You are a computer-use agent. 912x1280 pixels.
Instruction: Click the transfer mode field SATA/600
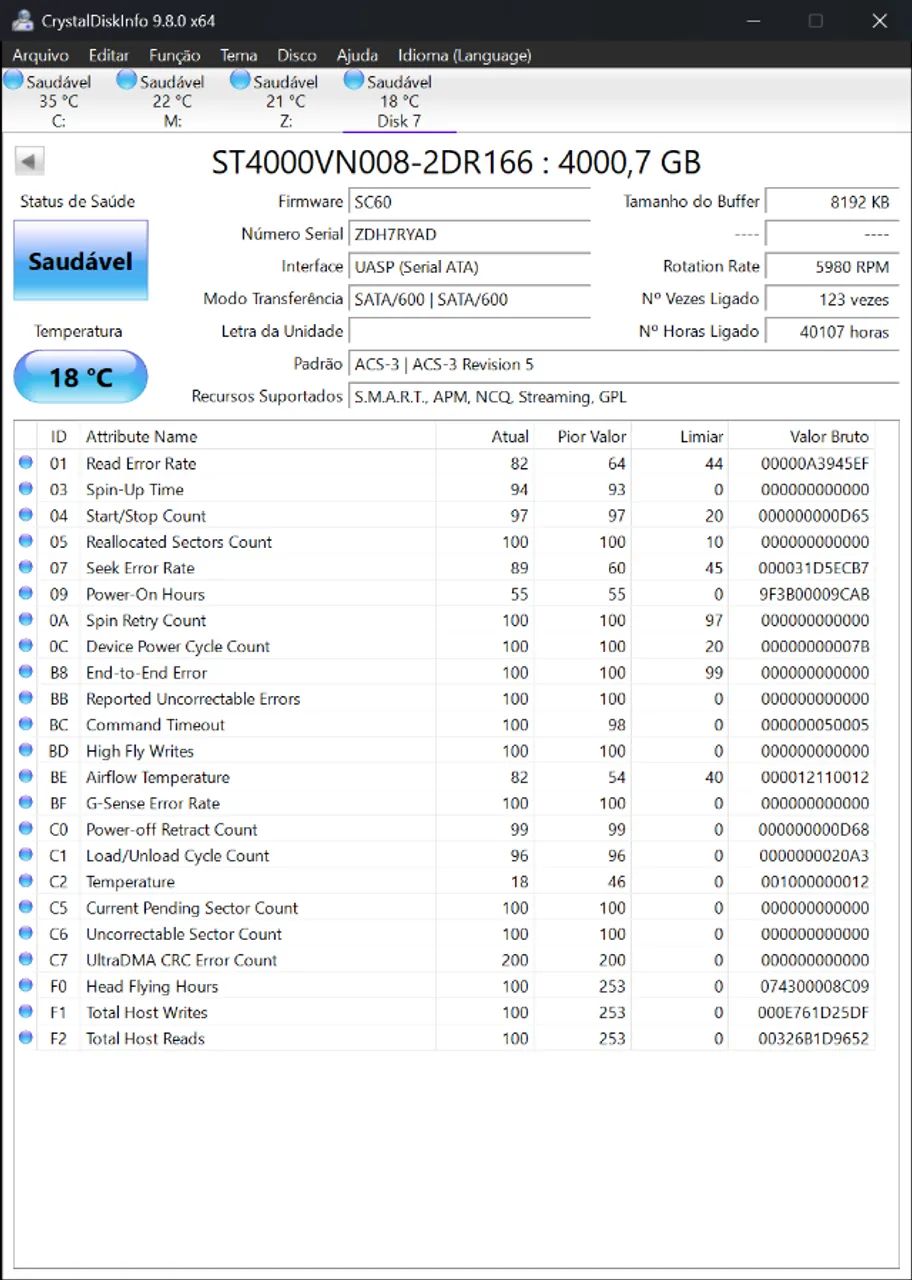tap(469, 299)
